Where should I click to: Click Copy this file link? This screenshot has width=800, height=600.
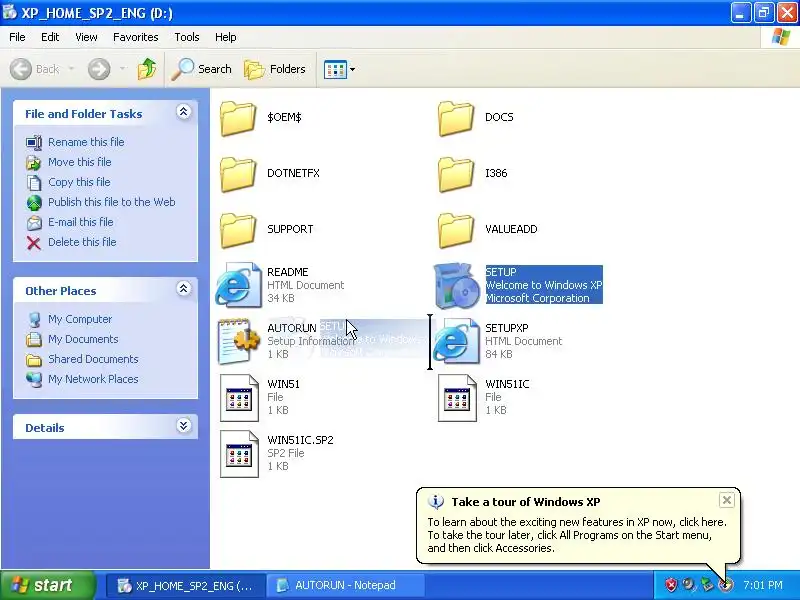point(79,182)
